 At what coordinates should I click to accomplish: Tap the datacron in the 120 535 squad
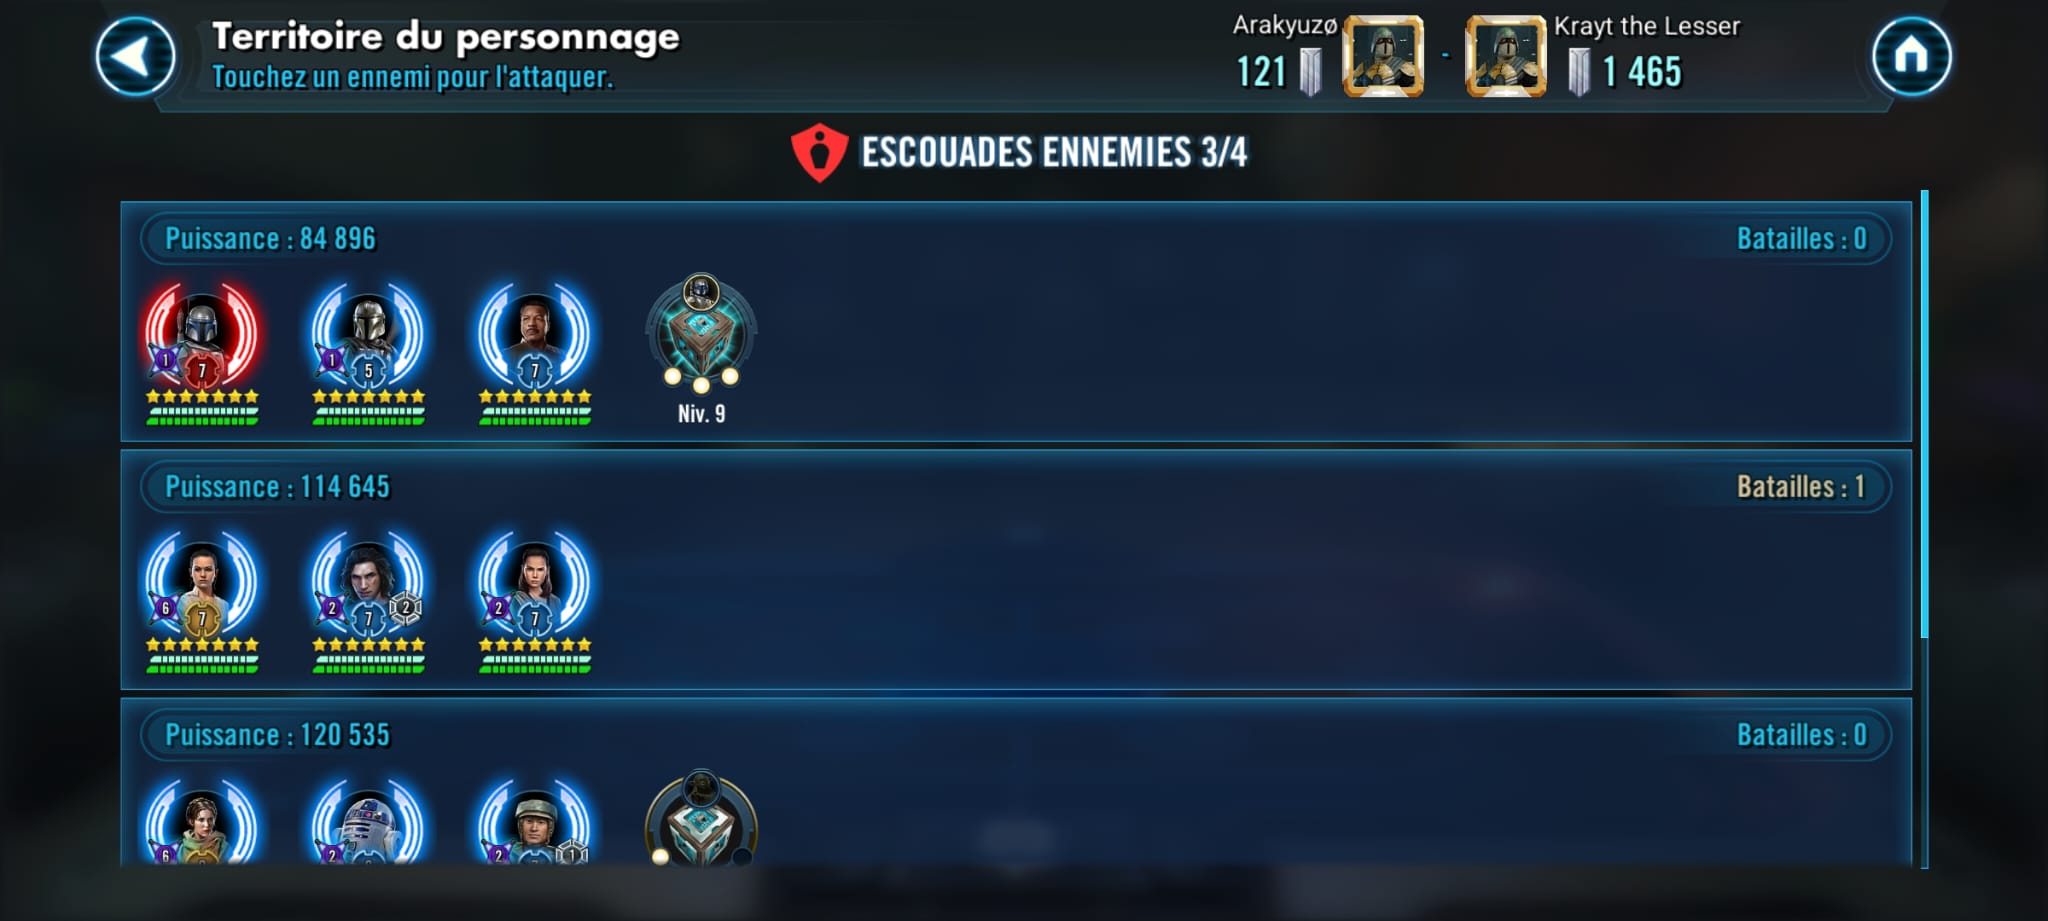point(701,820)
